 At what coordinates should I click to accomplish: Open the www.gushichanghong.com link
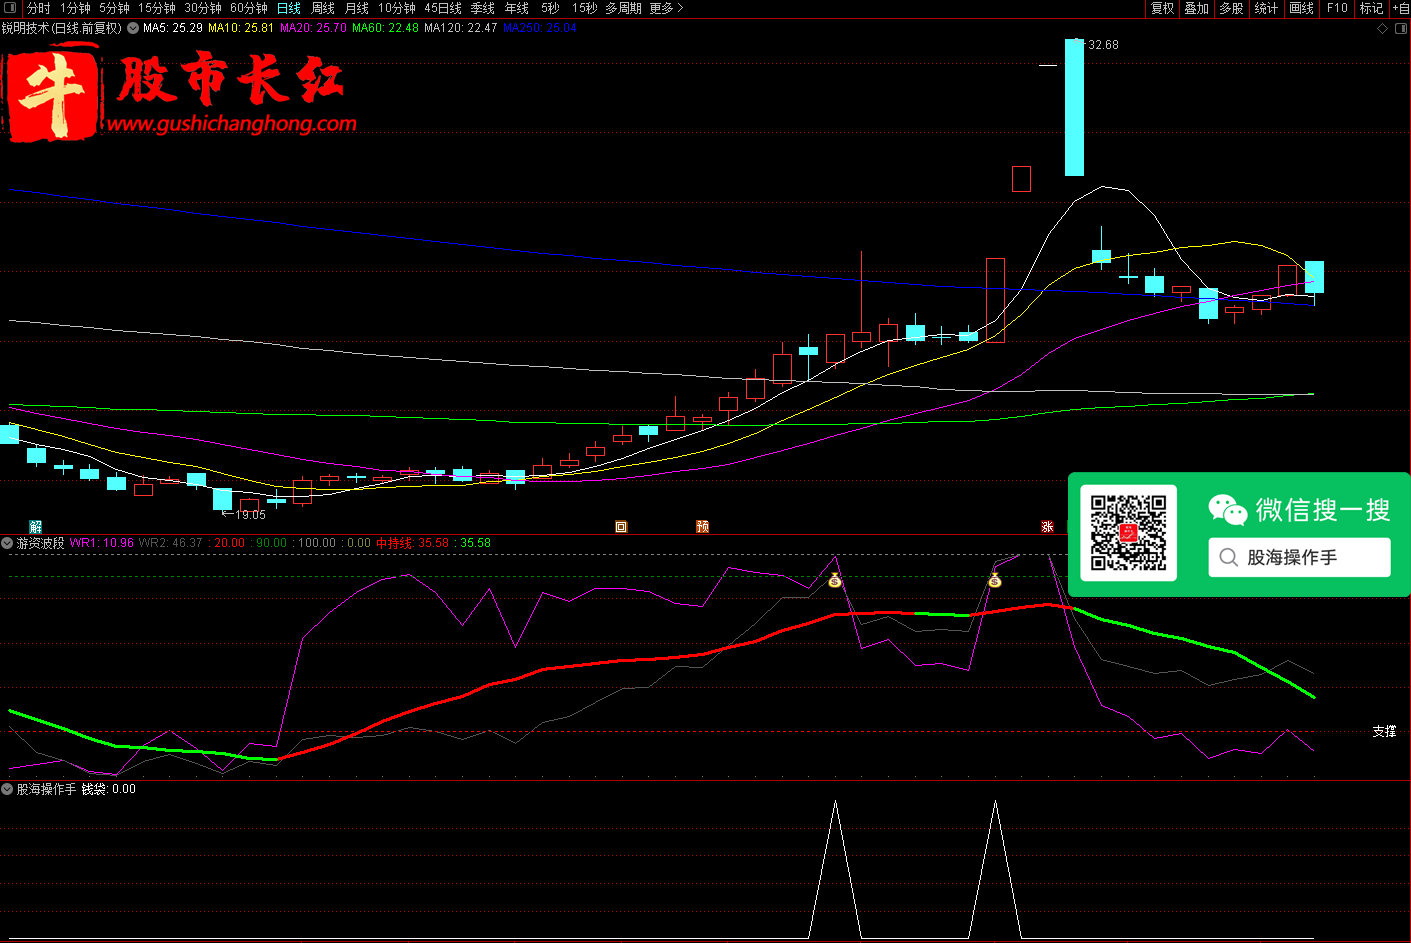pyautogui.click(x=231, y=124)
